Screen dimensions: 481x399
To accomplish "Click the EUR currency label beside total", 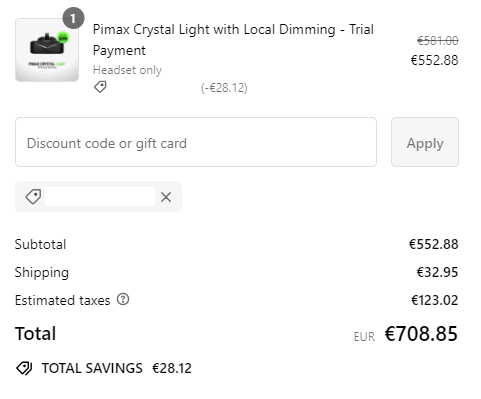I will tap(364, 337).
